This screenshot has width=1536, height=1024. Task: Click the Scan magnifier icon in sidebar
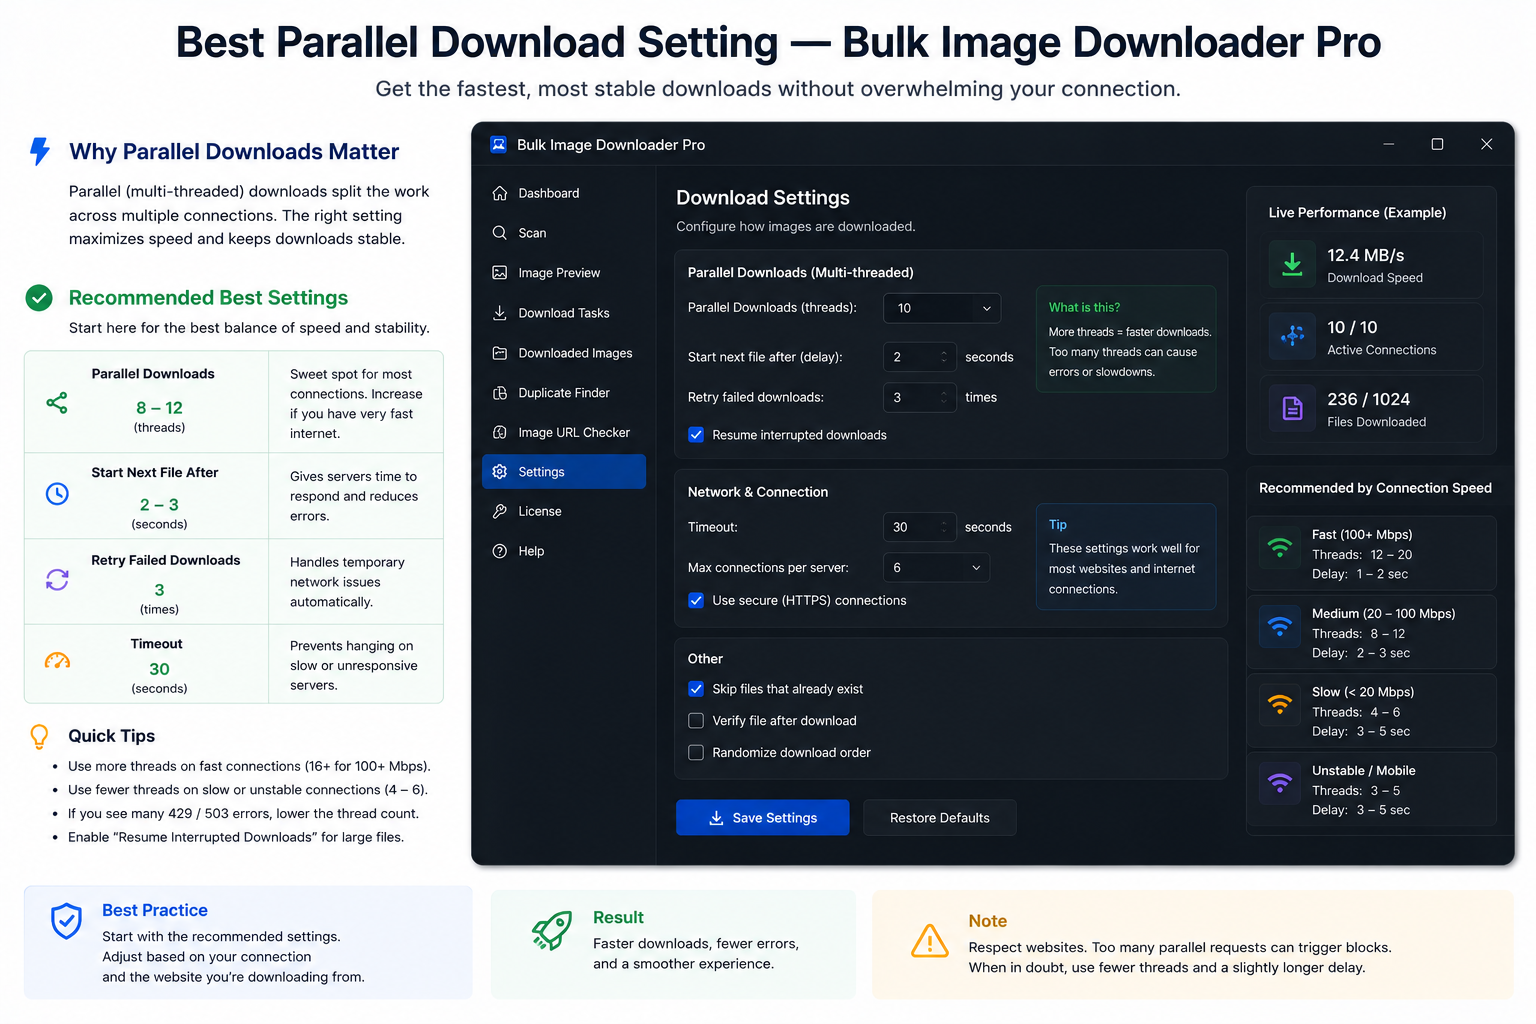click(x=500, y=232)
